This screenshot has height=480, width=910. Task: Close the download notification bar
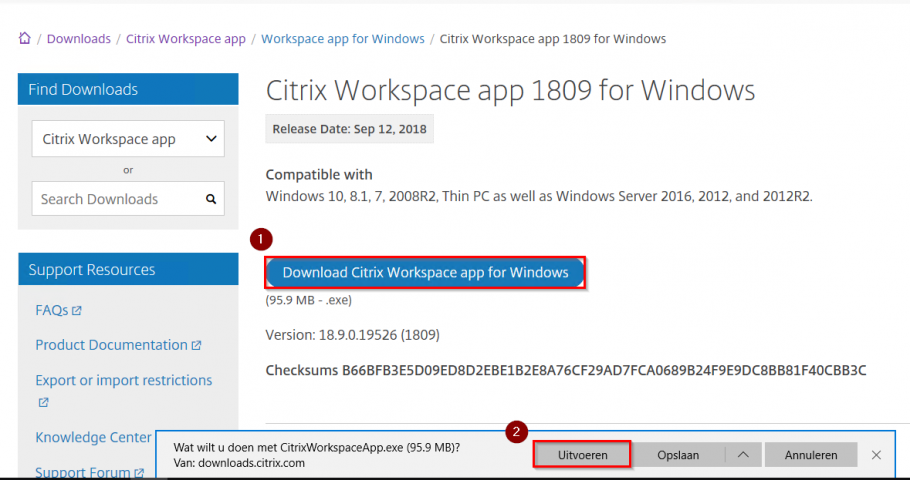876,455
